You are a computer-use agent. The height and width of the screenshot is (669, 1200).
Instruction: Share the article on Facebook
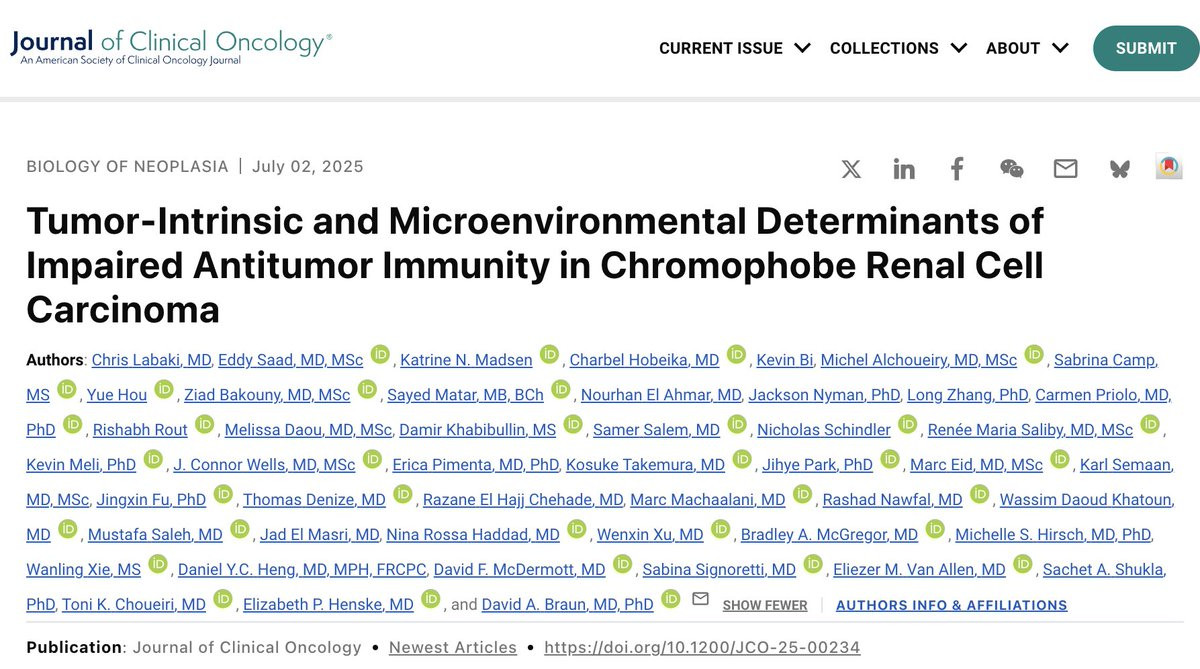point(957,169)
